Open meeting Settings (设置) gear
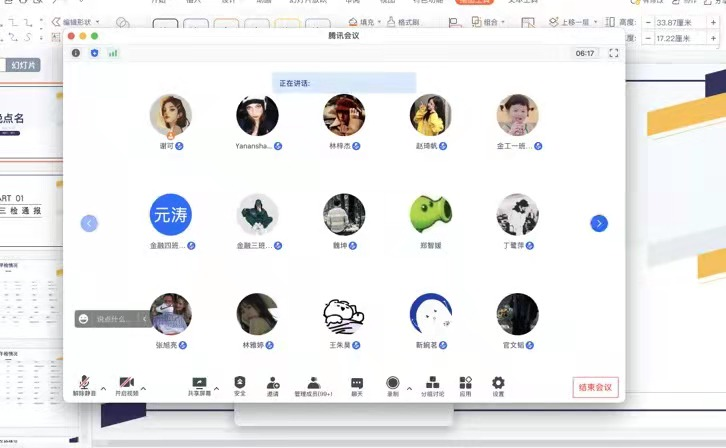 coord(498,383)
